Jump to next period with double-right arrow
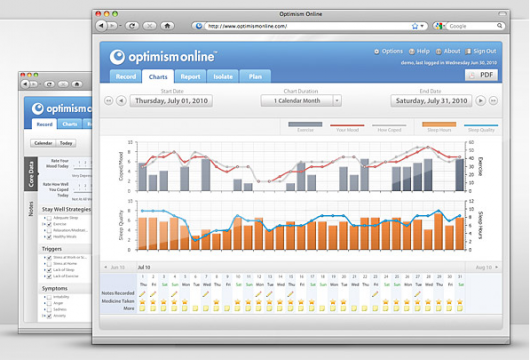Viewport: 530px width, 360px height. 493,101
